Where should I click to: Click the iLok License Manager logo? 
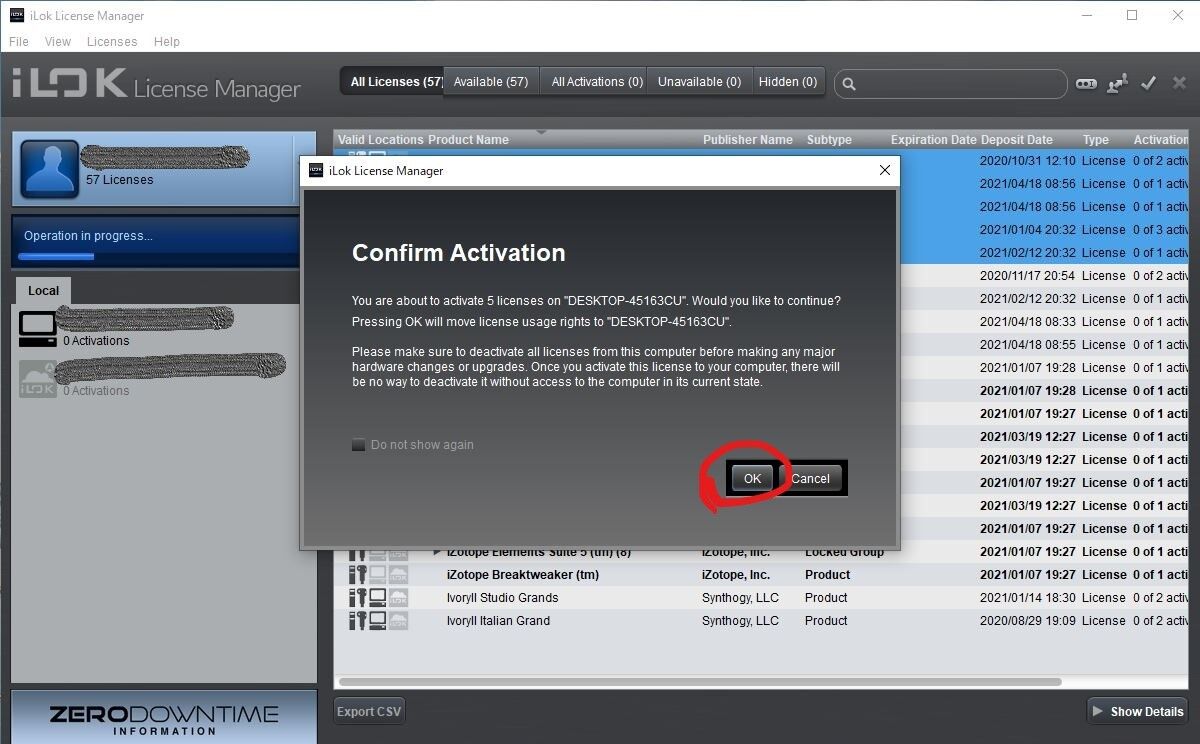click(157, 84)
